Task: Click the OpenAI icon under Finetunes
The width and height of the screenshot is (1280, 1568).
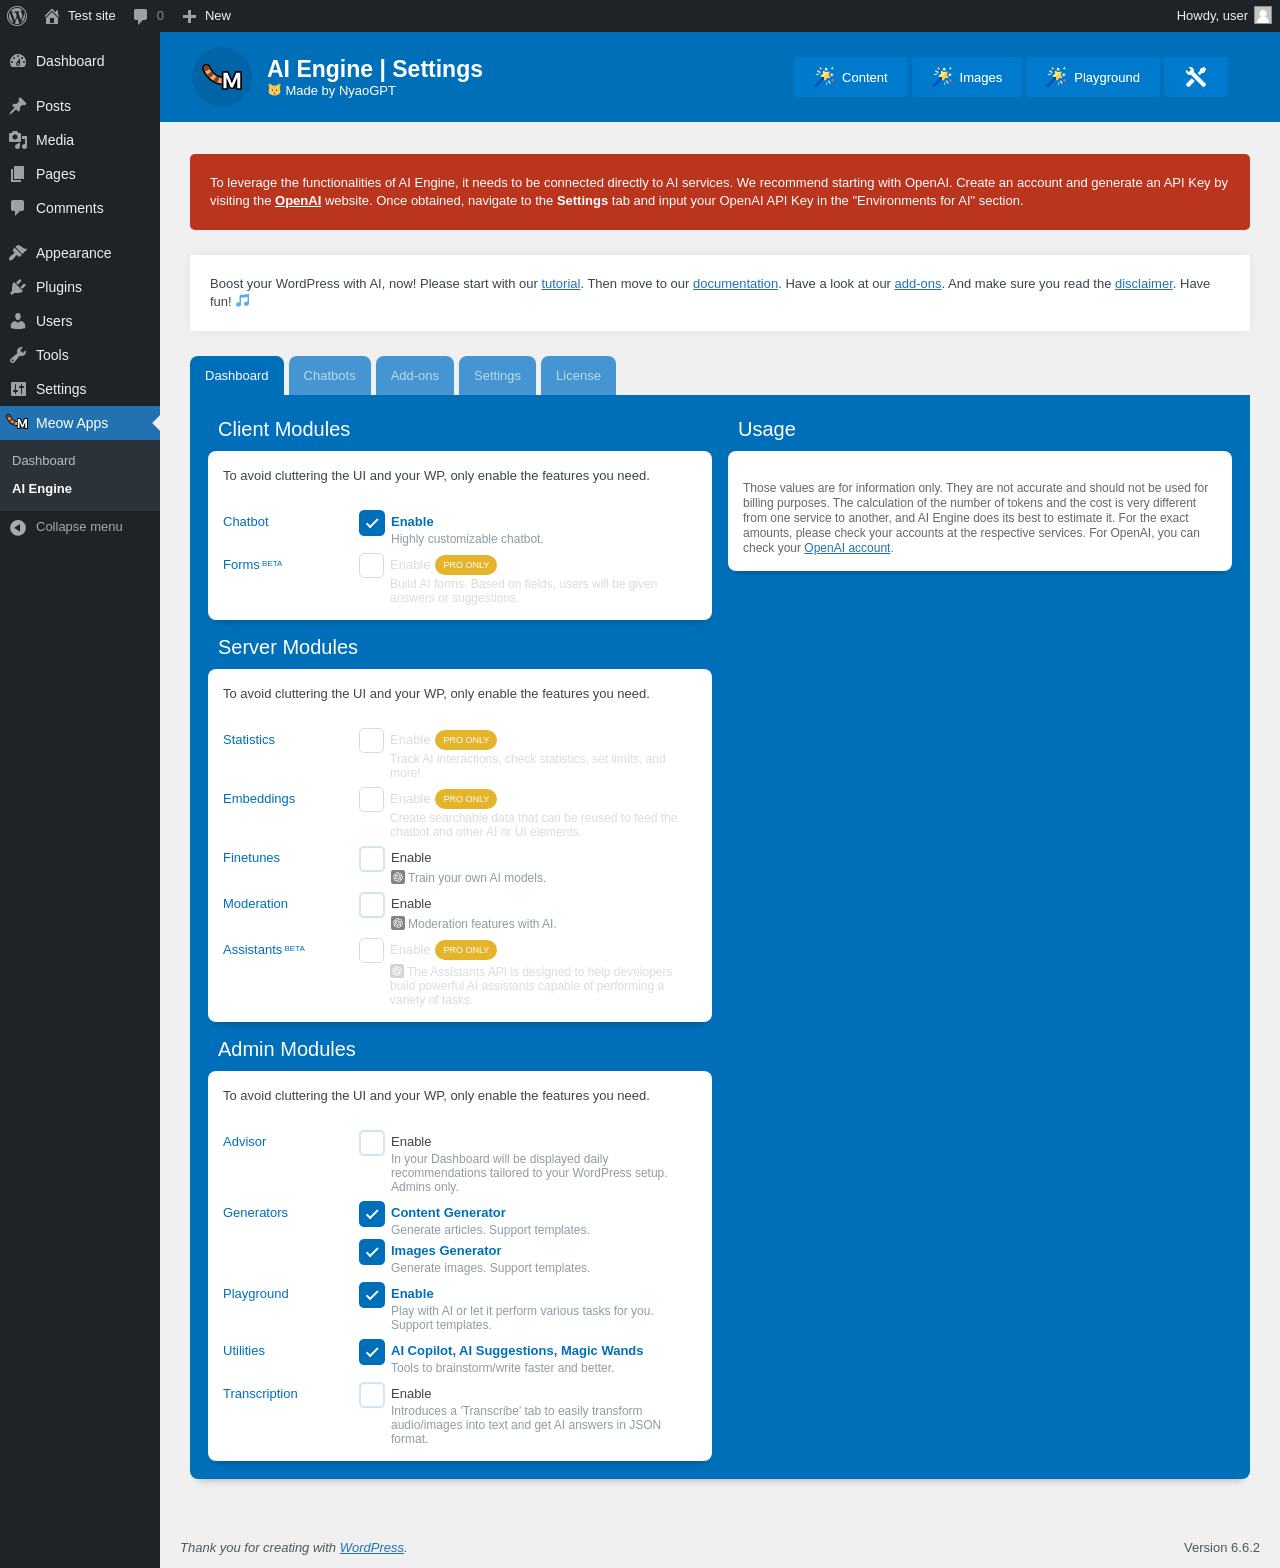Action: tap(398, 877)
